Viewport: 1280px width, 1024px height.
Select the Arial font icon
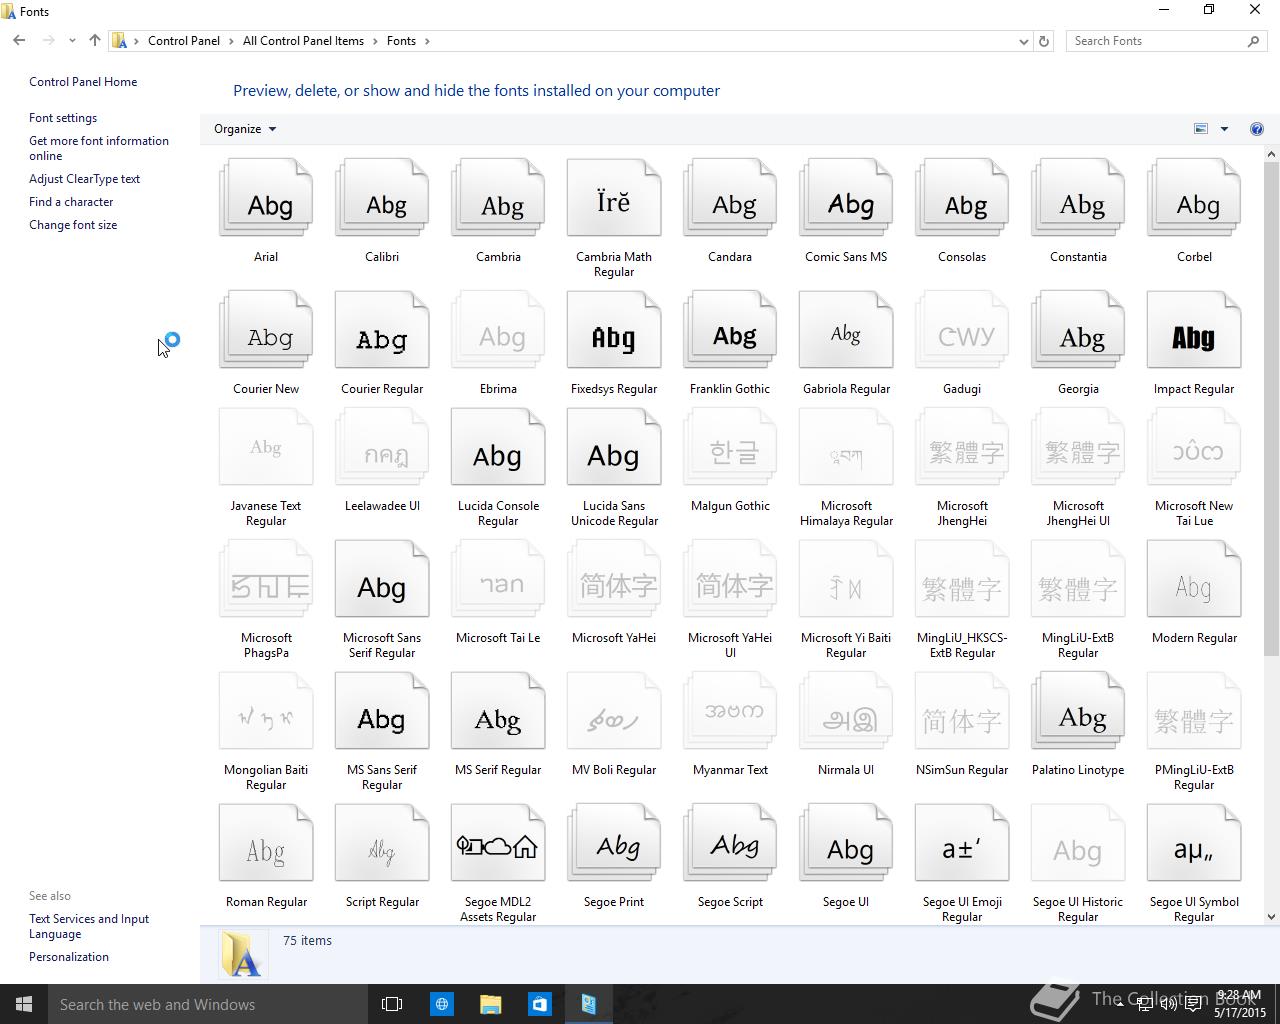266,197
